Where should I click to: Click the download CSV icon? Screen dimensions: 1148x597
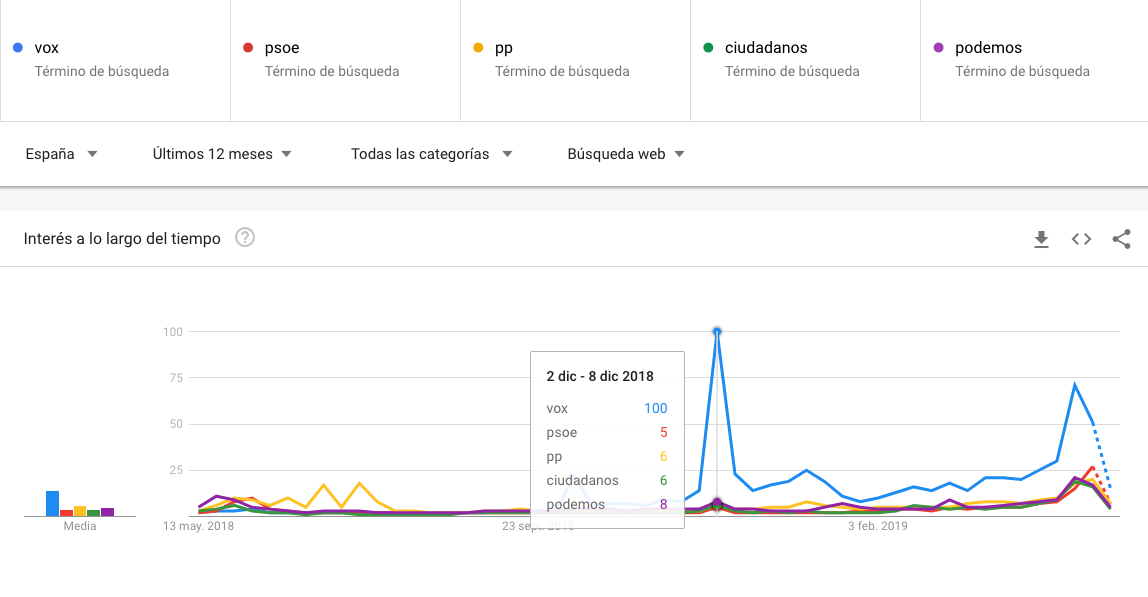point(1041,239)
